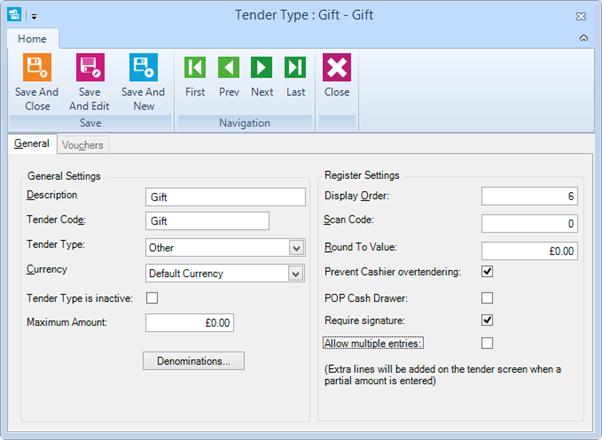Navigate to the Prev record

(229, 67)
